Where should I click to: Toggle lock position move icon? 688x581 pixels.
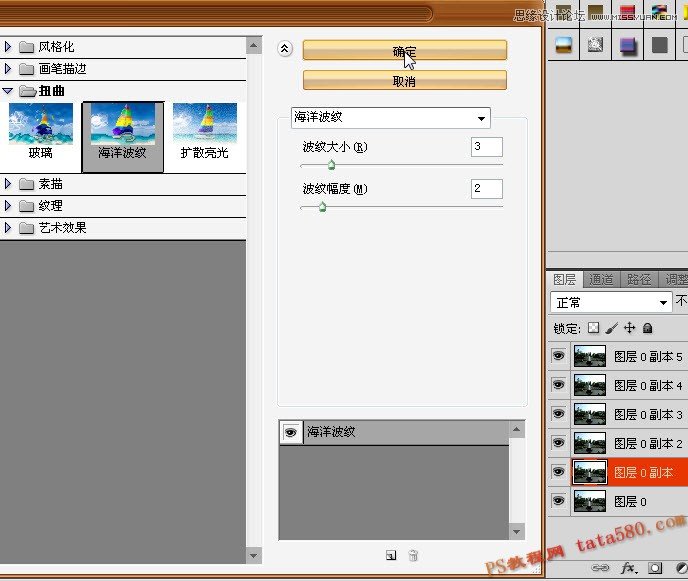point(630,328)
